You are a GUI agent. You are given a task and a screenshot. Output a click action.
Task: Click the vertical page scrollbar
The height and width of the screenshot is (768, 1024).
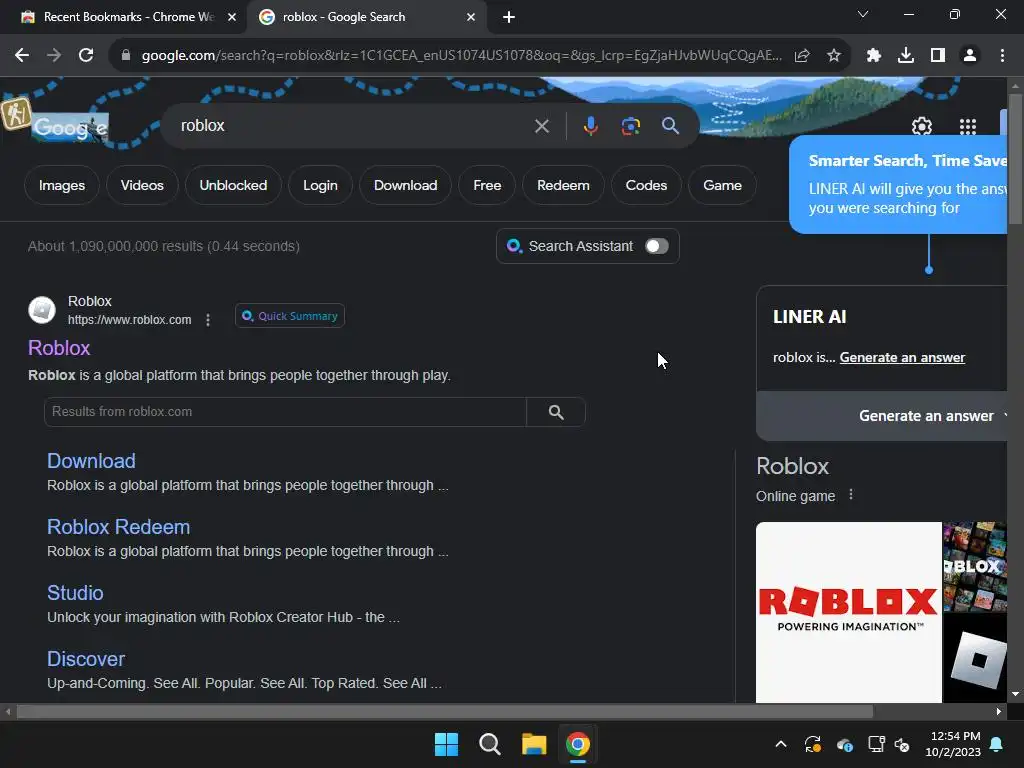(1016, 159)
